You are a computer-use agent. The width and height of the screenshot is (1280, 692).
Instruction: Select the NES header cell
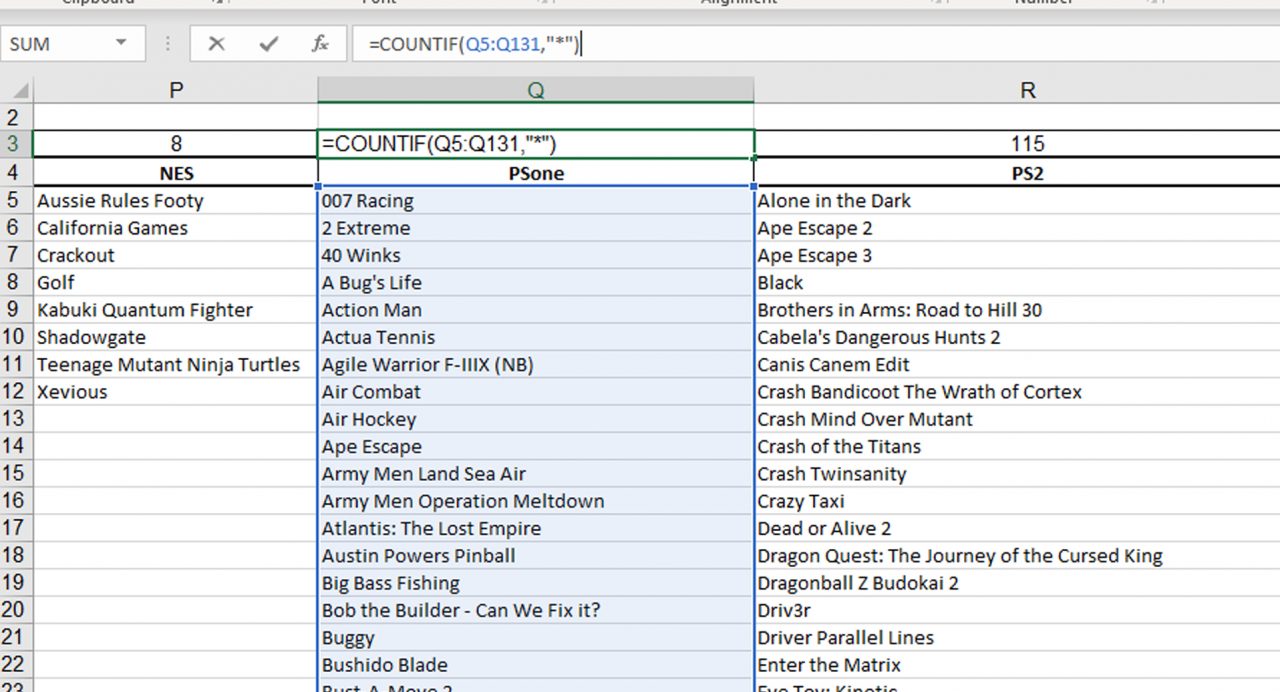pyautogui.click(x=175, y=173)
